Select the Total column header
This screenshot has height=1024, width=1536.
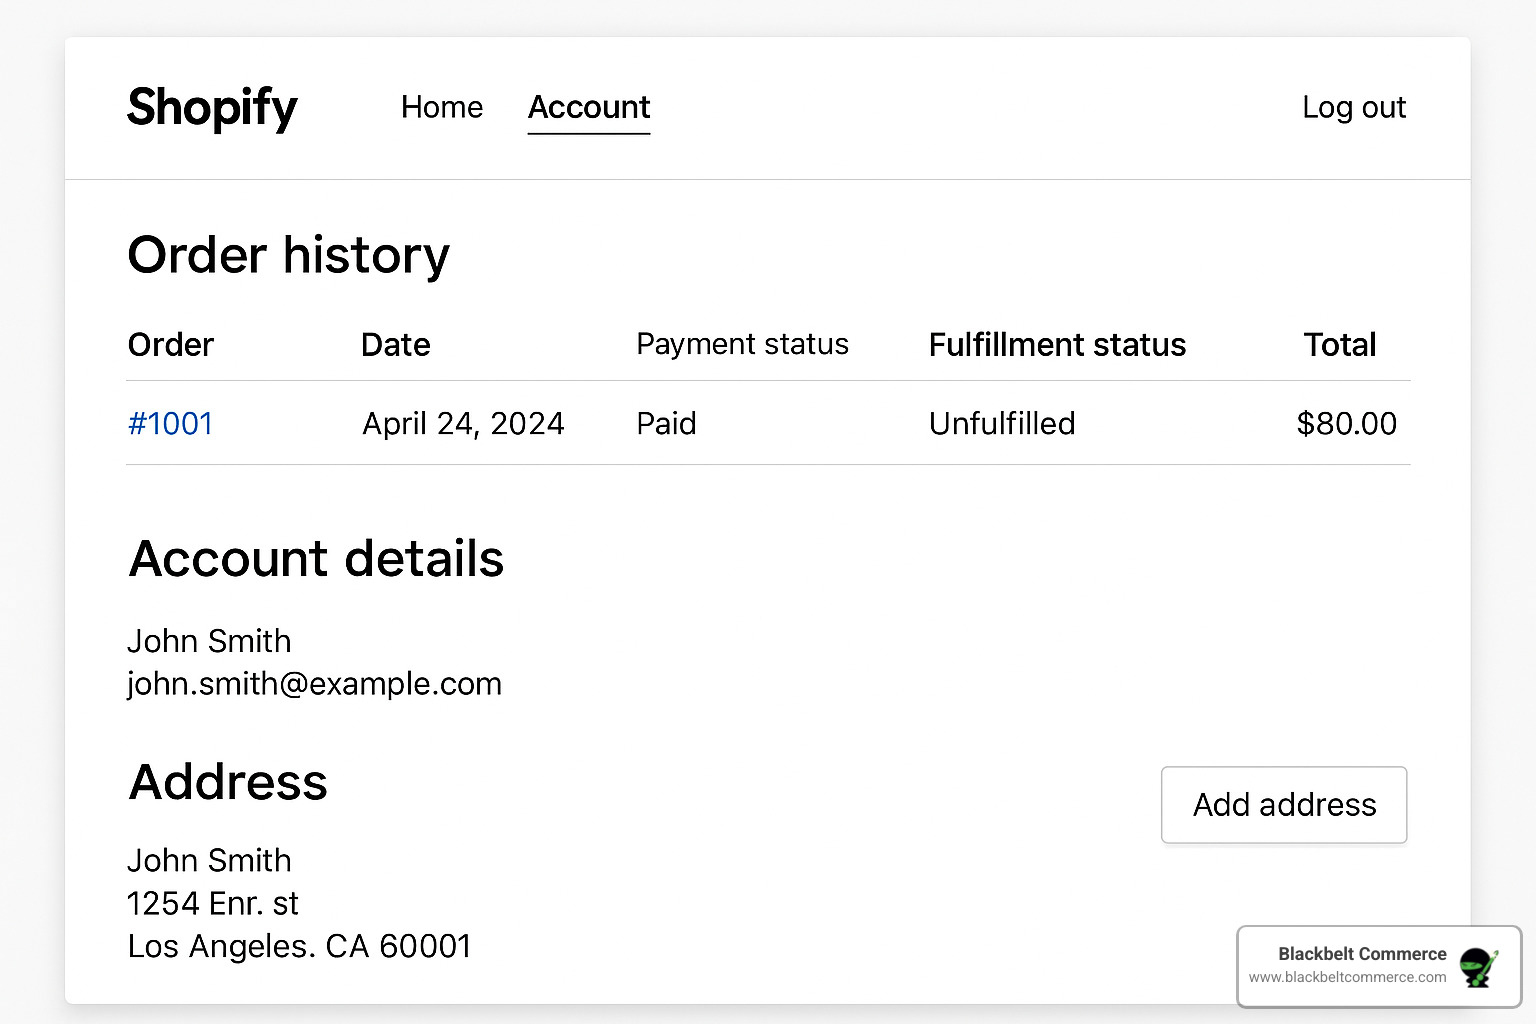(1340, 344)
